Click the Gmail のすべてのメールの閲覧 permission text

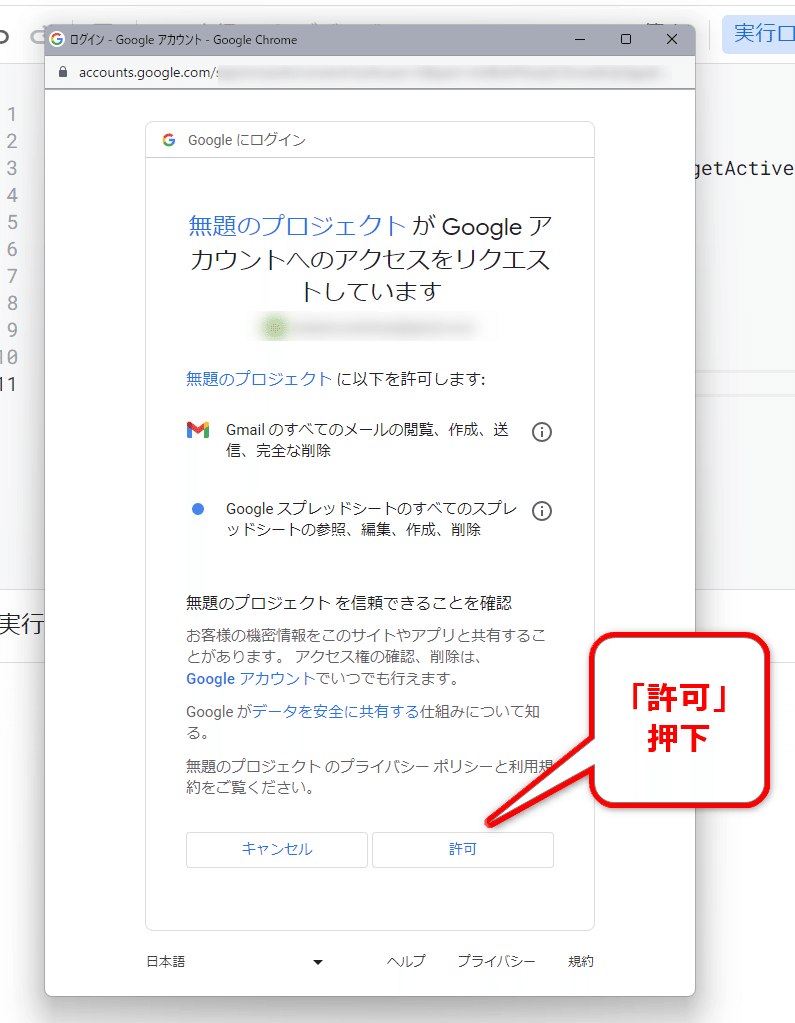coord(367,440)
